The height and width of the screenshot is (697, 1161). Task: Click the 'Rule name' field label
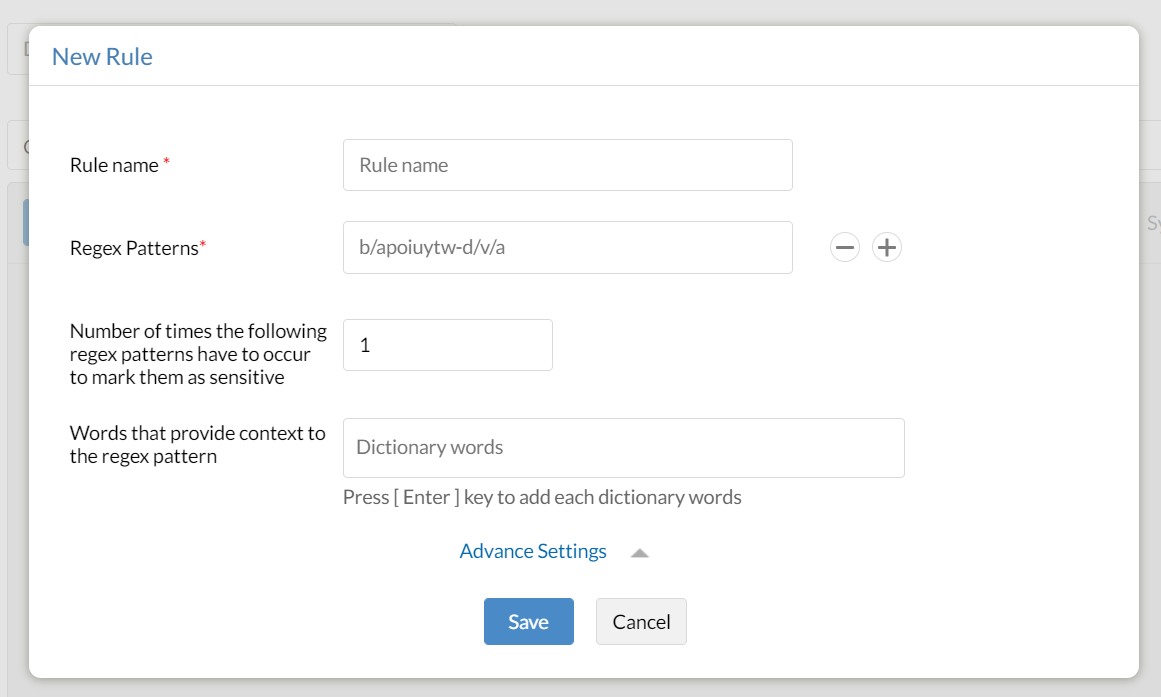pos(114,165)
